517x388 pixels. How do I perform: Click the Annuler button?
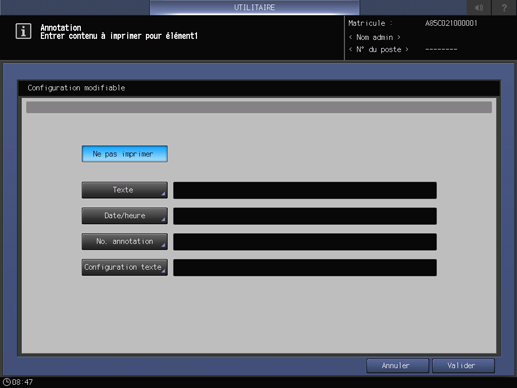point(397,366)
